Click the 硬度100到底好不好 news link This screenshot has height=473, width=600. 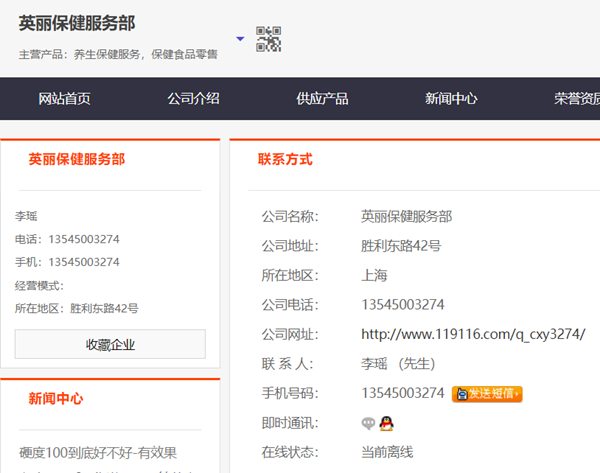tap(98, 453)
